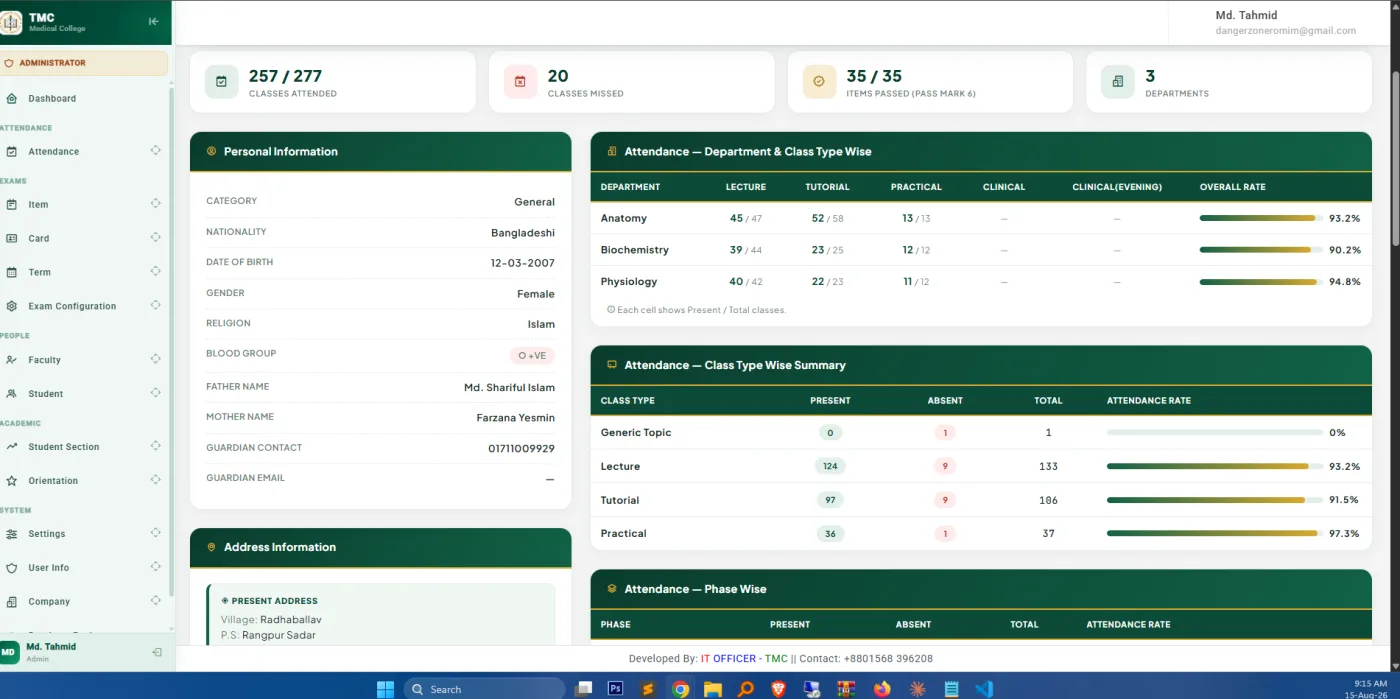Open Firefox from the taskbar
The width and height of the screenshot is (1400, 699).
[x=881, y=688]
